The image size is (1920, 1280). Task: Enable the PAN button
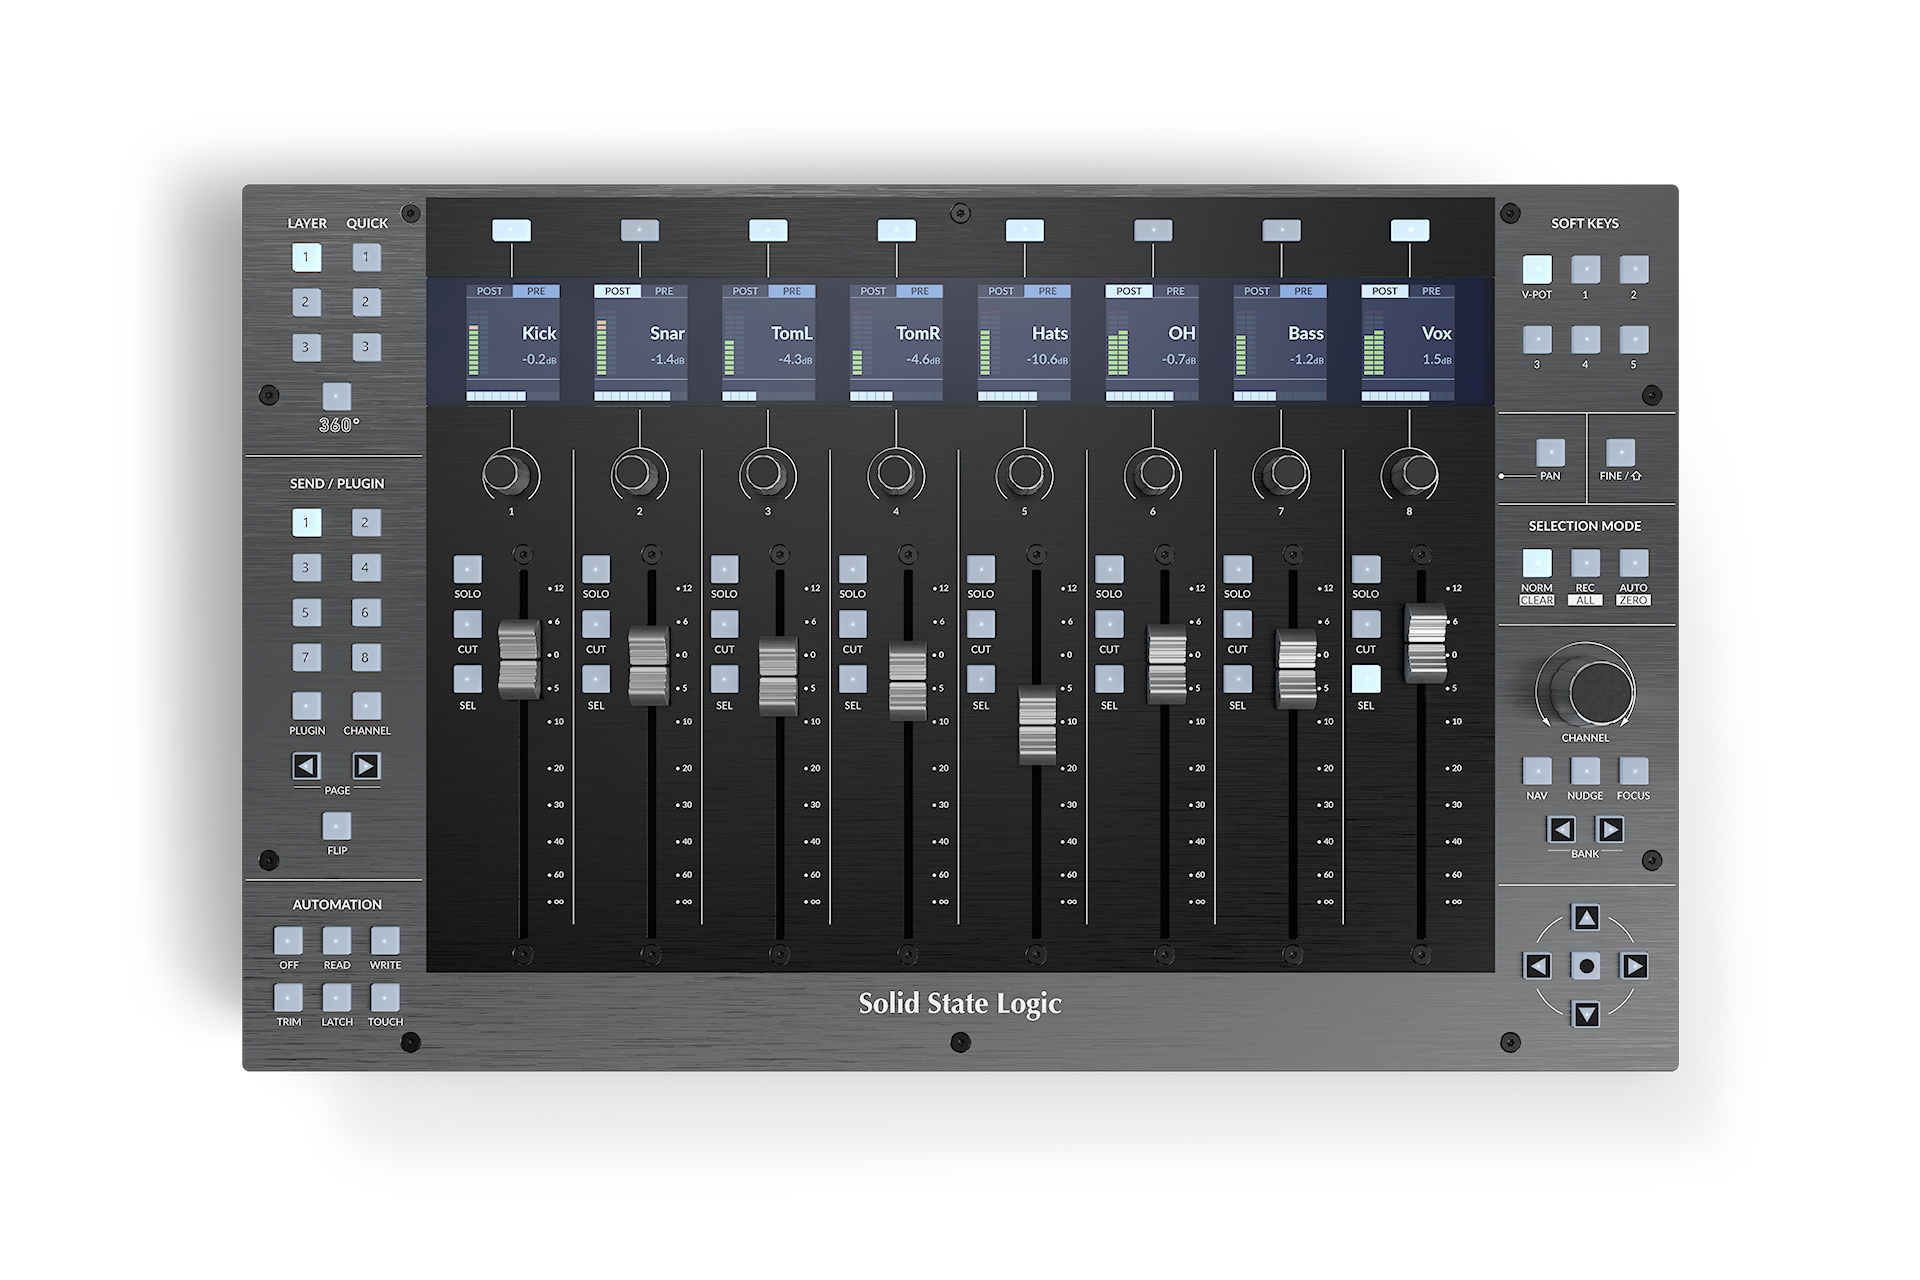[1550, 452]
